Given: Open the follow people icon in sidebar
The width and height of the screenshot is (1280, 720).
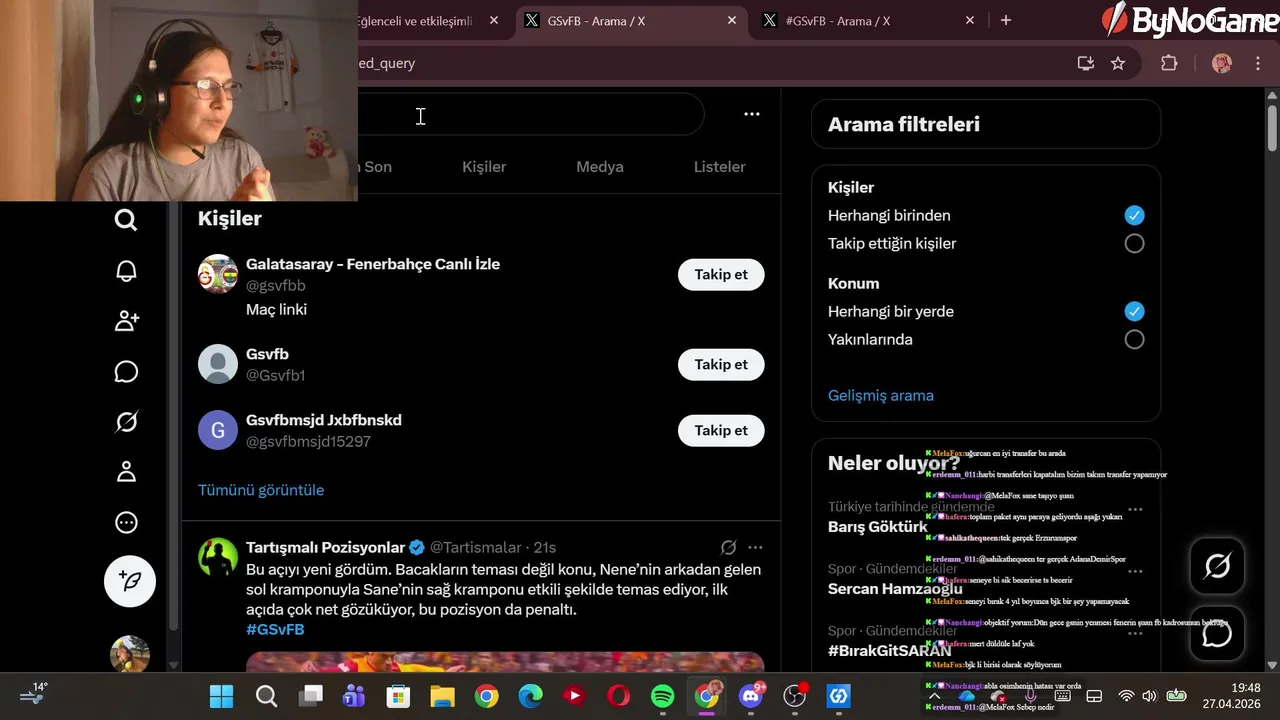Looking at the screenshot, I should [x=126, y=321].
